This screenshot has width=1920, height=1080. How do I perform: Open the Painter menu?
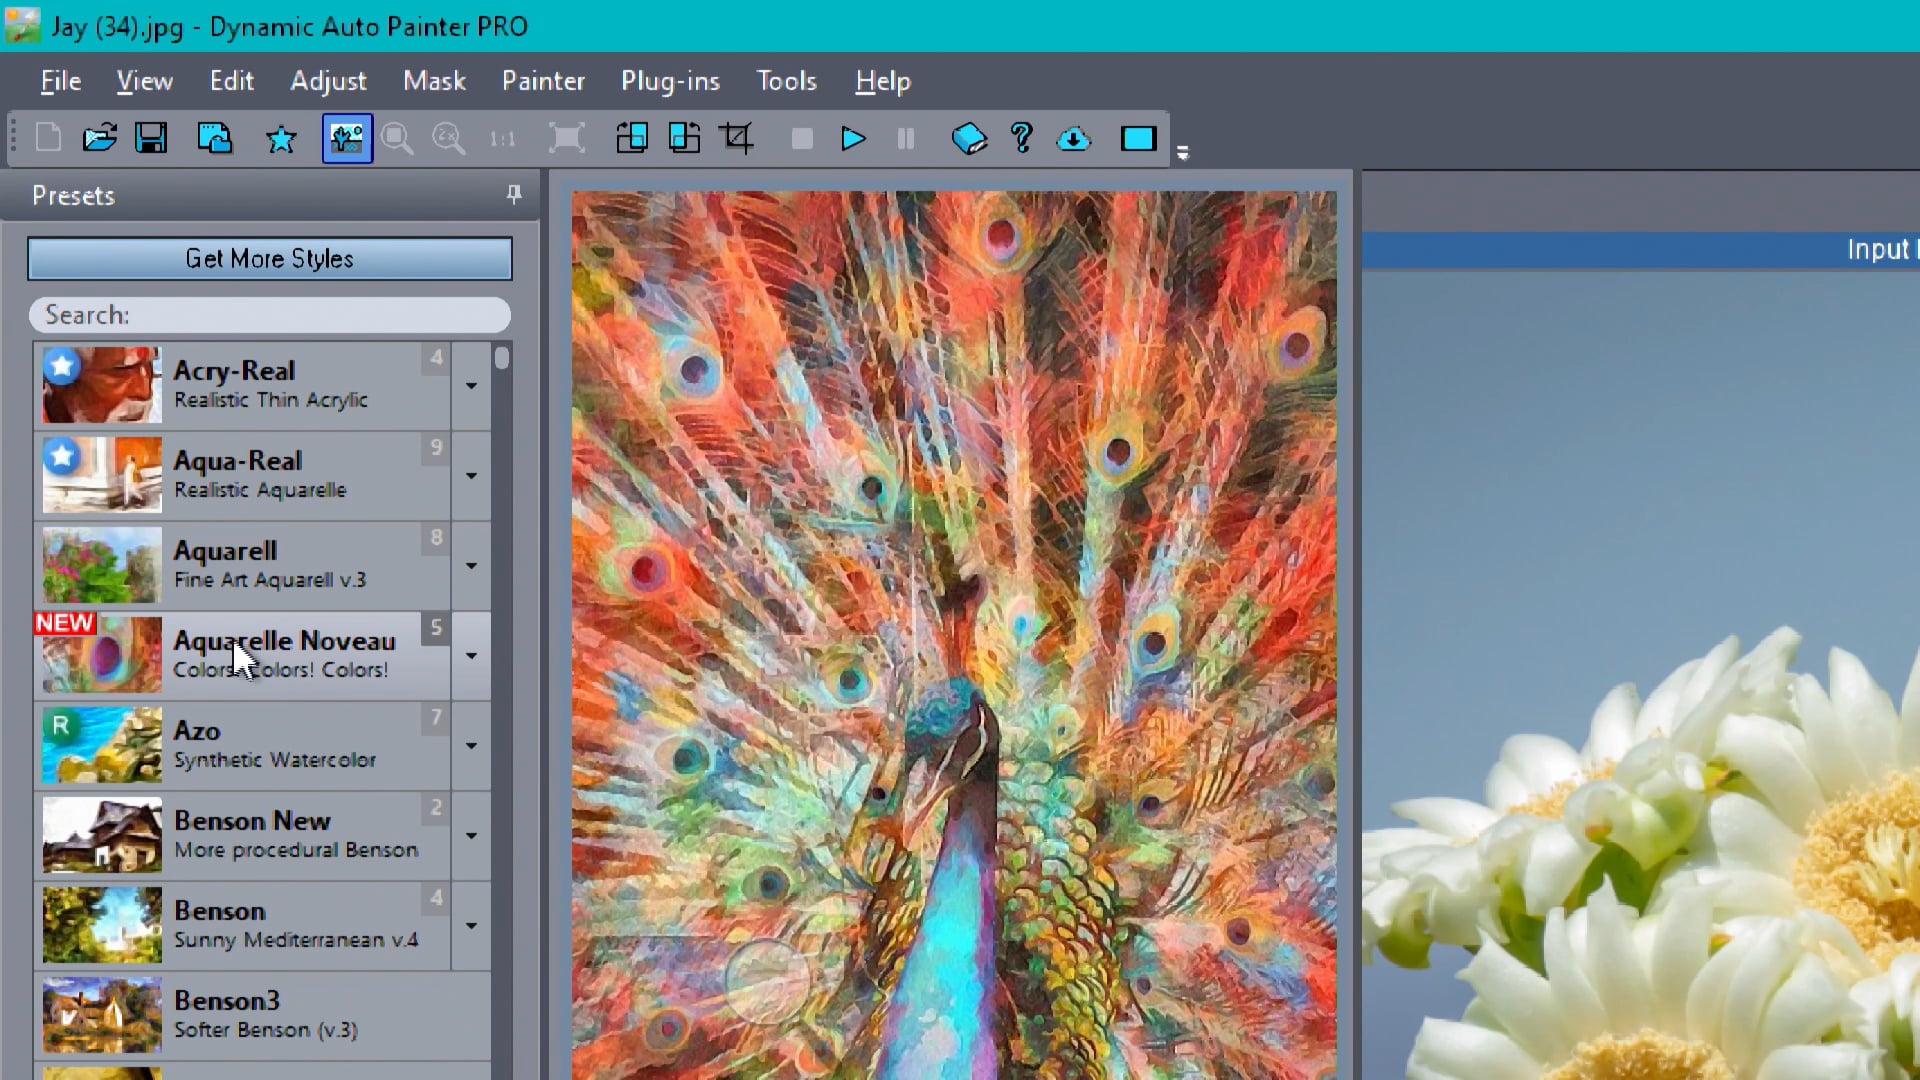543,81
